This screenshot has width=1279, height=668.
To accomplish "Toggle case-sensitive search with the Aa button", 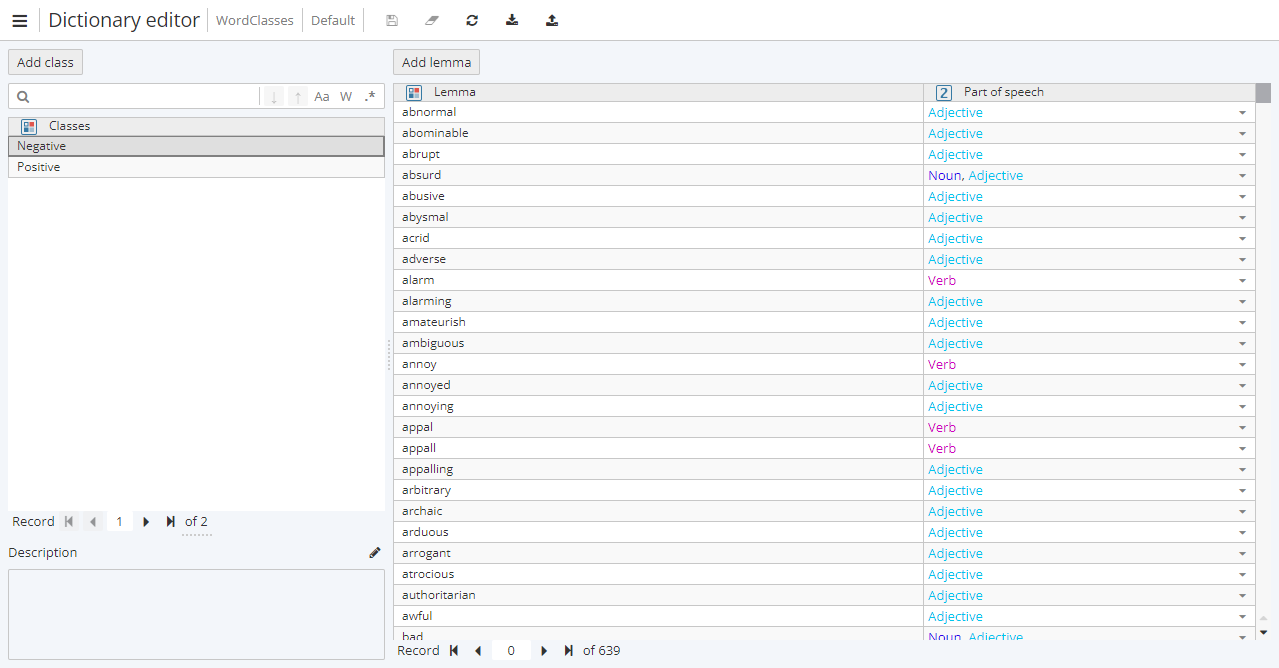I will (x=322, y=96).
